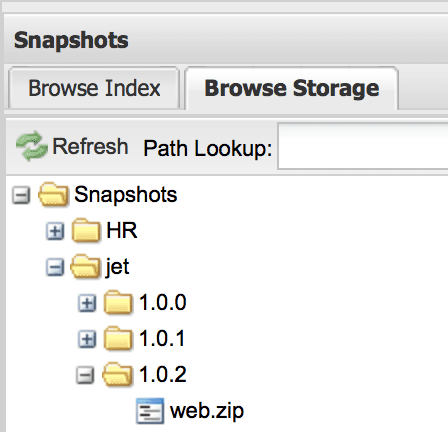The width and height of the screenshot is (448, 432).
Task: Open the web.zip file entry
Action: coord(207,411)
